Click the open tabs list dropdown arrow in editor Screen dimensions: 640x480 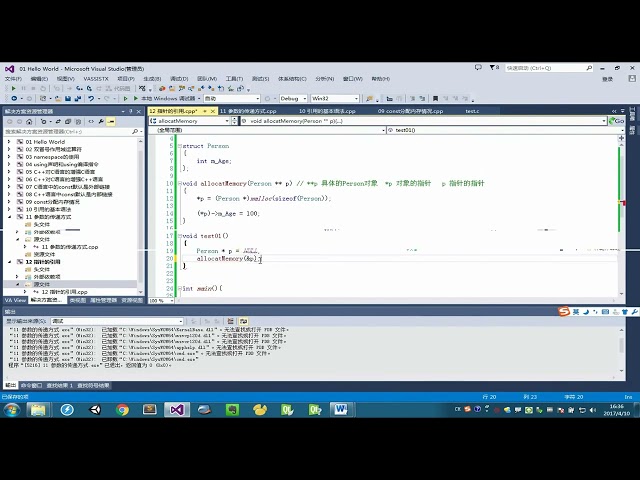622,111
